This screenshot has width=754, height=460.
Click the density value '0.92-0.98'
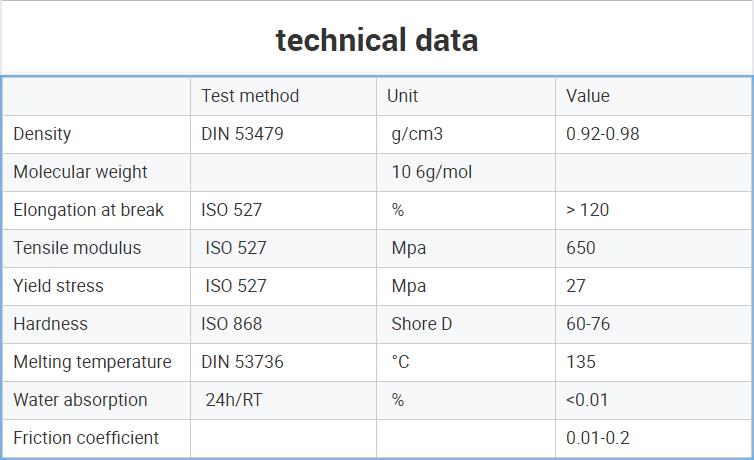click(x=603, y=134)
